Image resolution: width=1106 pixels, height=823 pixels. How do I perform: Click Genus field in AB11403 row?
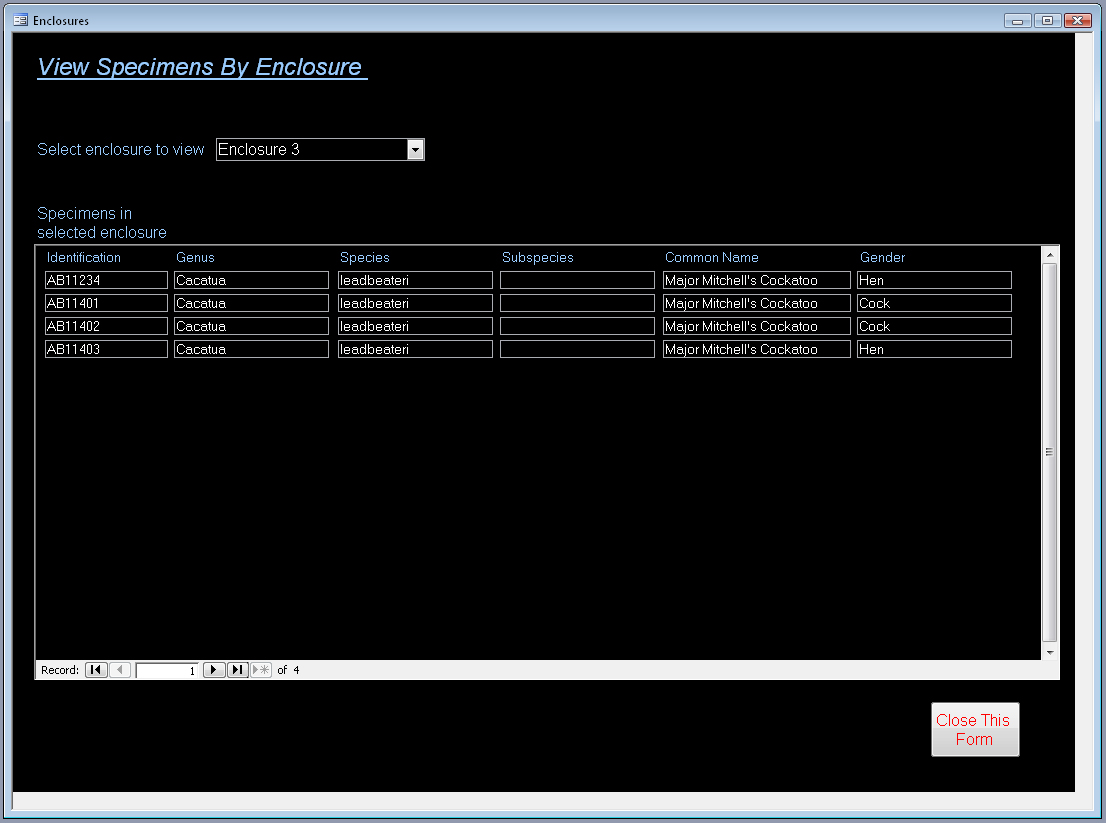point(251,349)
